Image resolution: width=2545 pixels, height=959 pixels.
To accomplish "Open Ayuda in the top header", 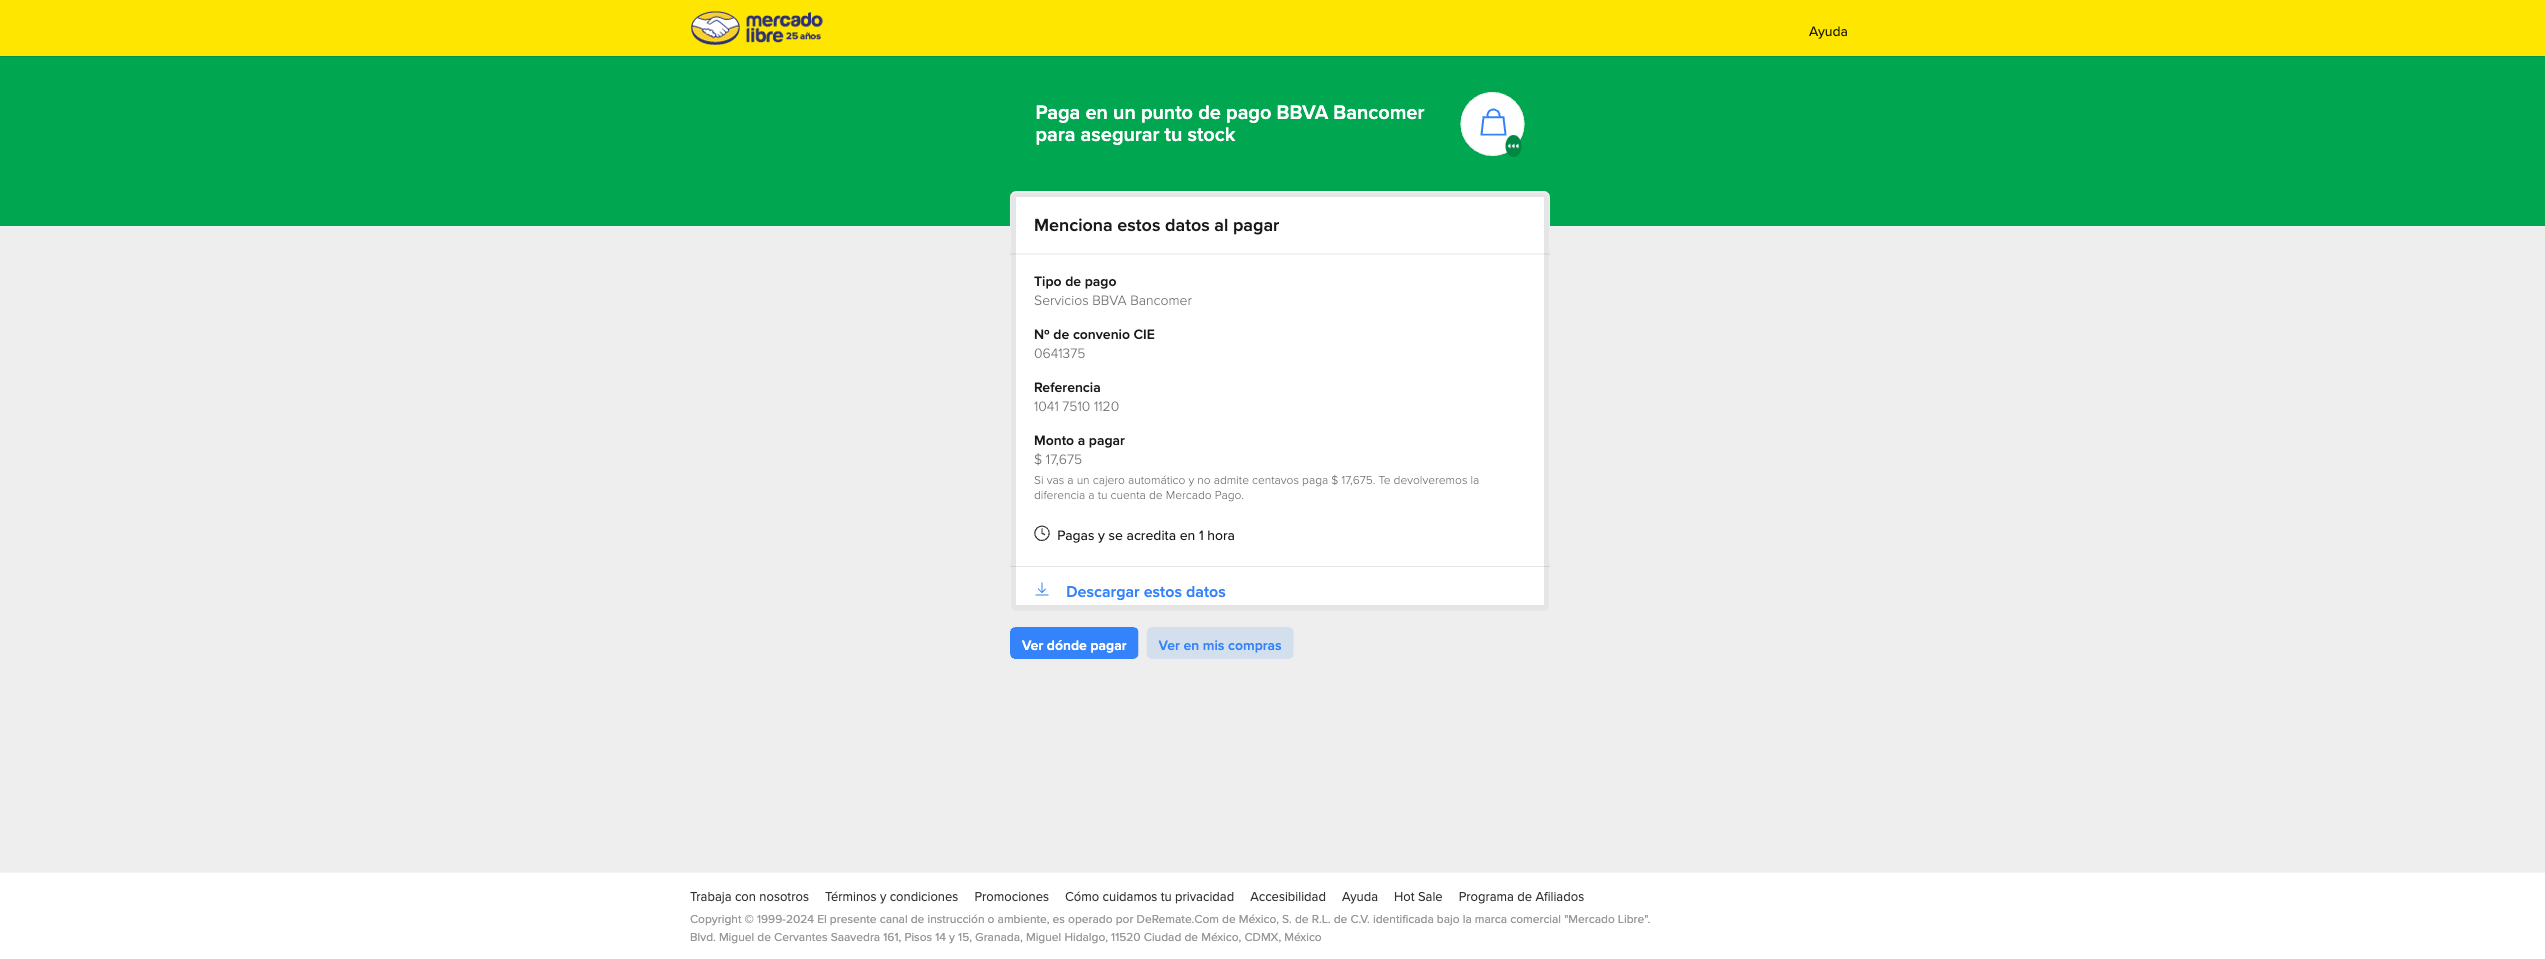I will pos(1827,31).
